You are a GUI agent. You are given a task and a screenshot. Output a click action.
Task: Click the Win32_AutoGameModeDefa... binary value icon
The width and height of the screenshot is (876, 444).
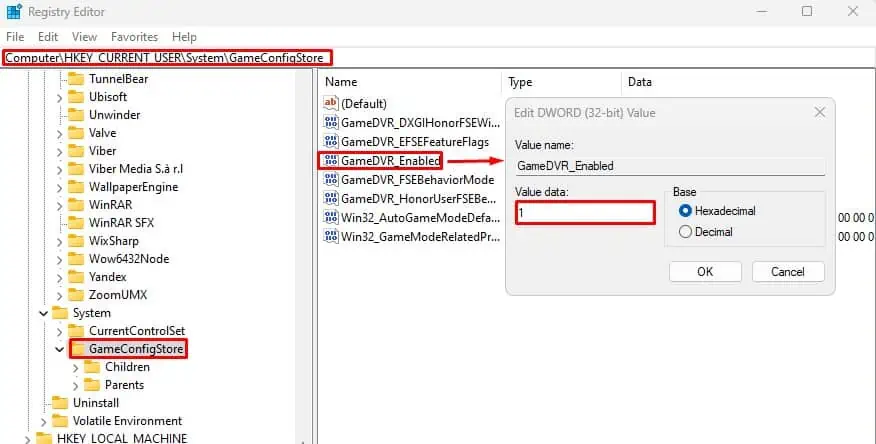[x=331, y=218]
